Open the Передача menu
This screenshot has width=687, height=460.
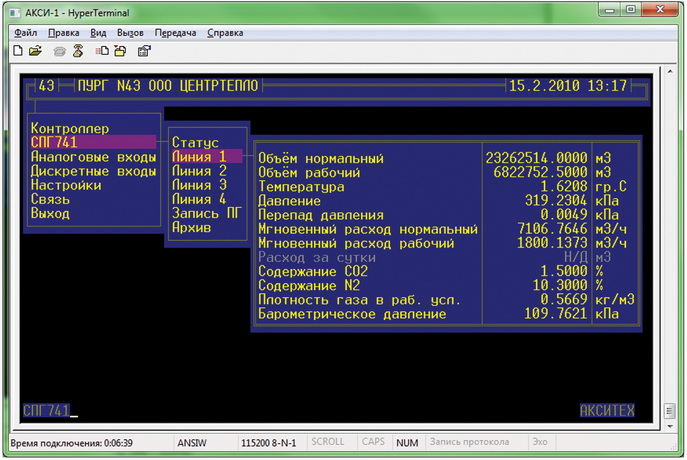point(175,33)
